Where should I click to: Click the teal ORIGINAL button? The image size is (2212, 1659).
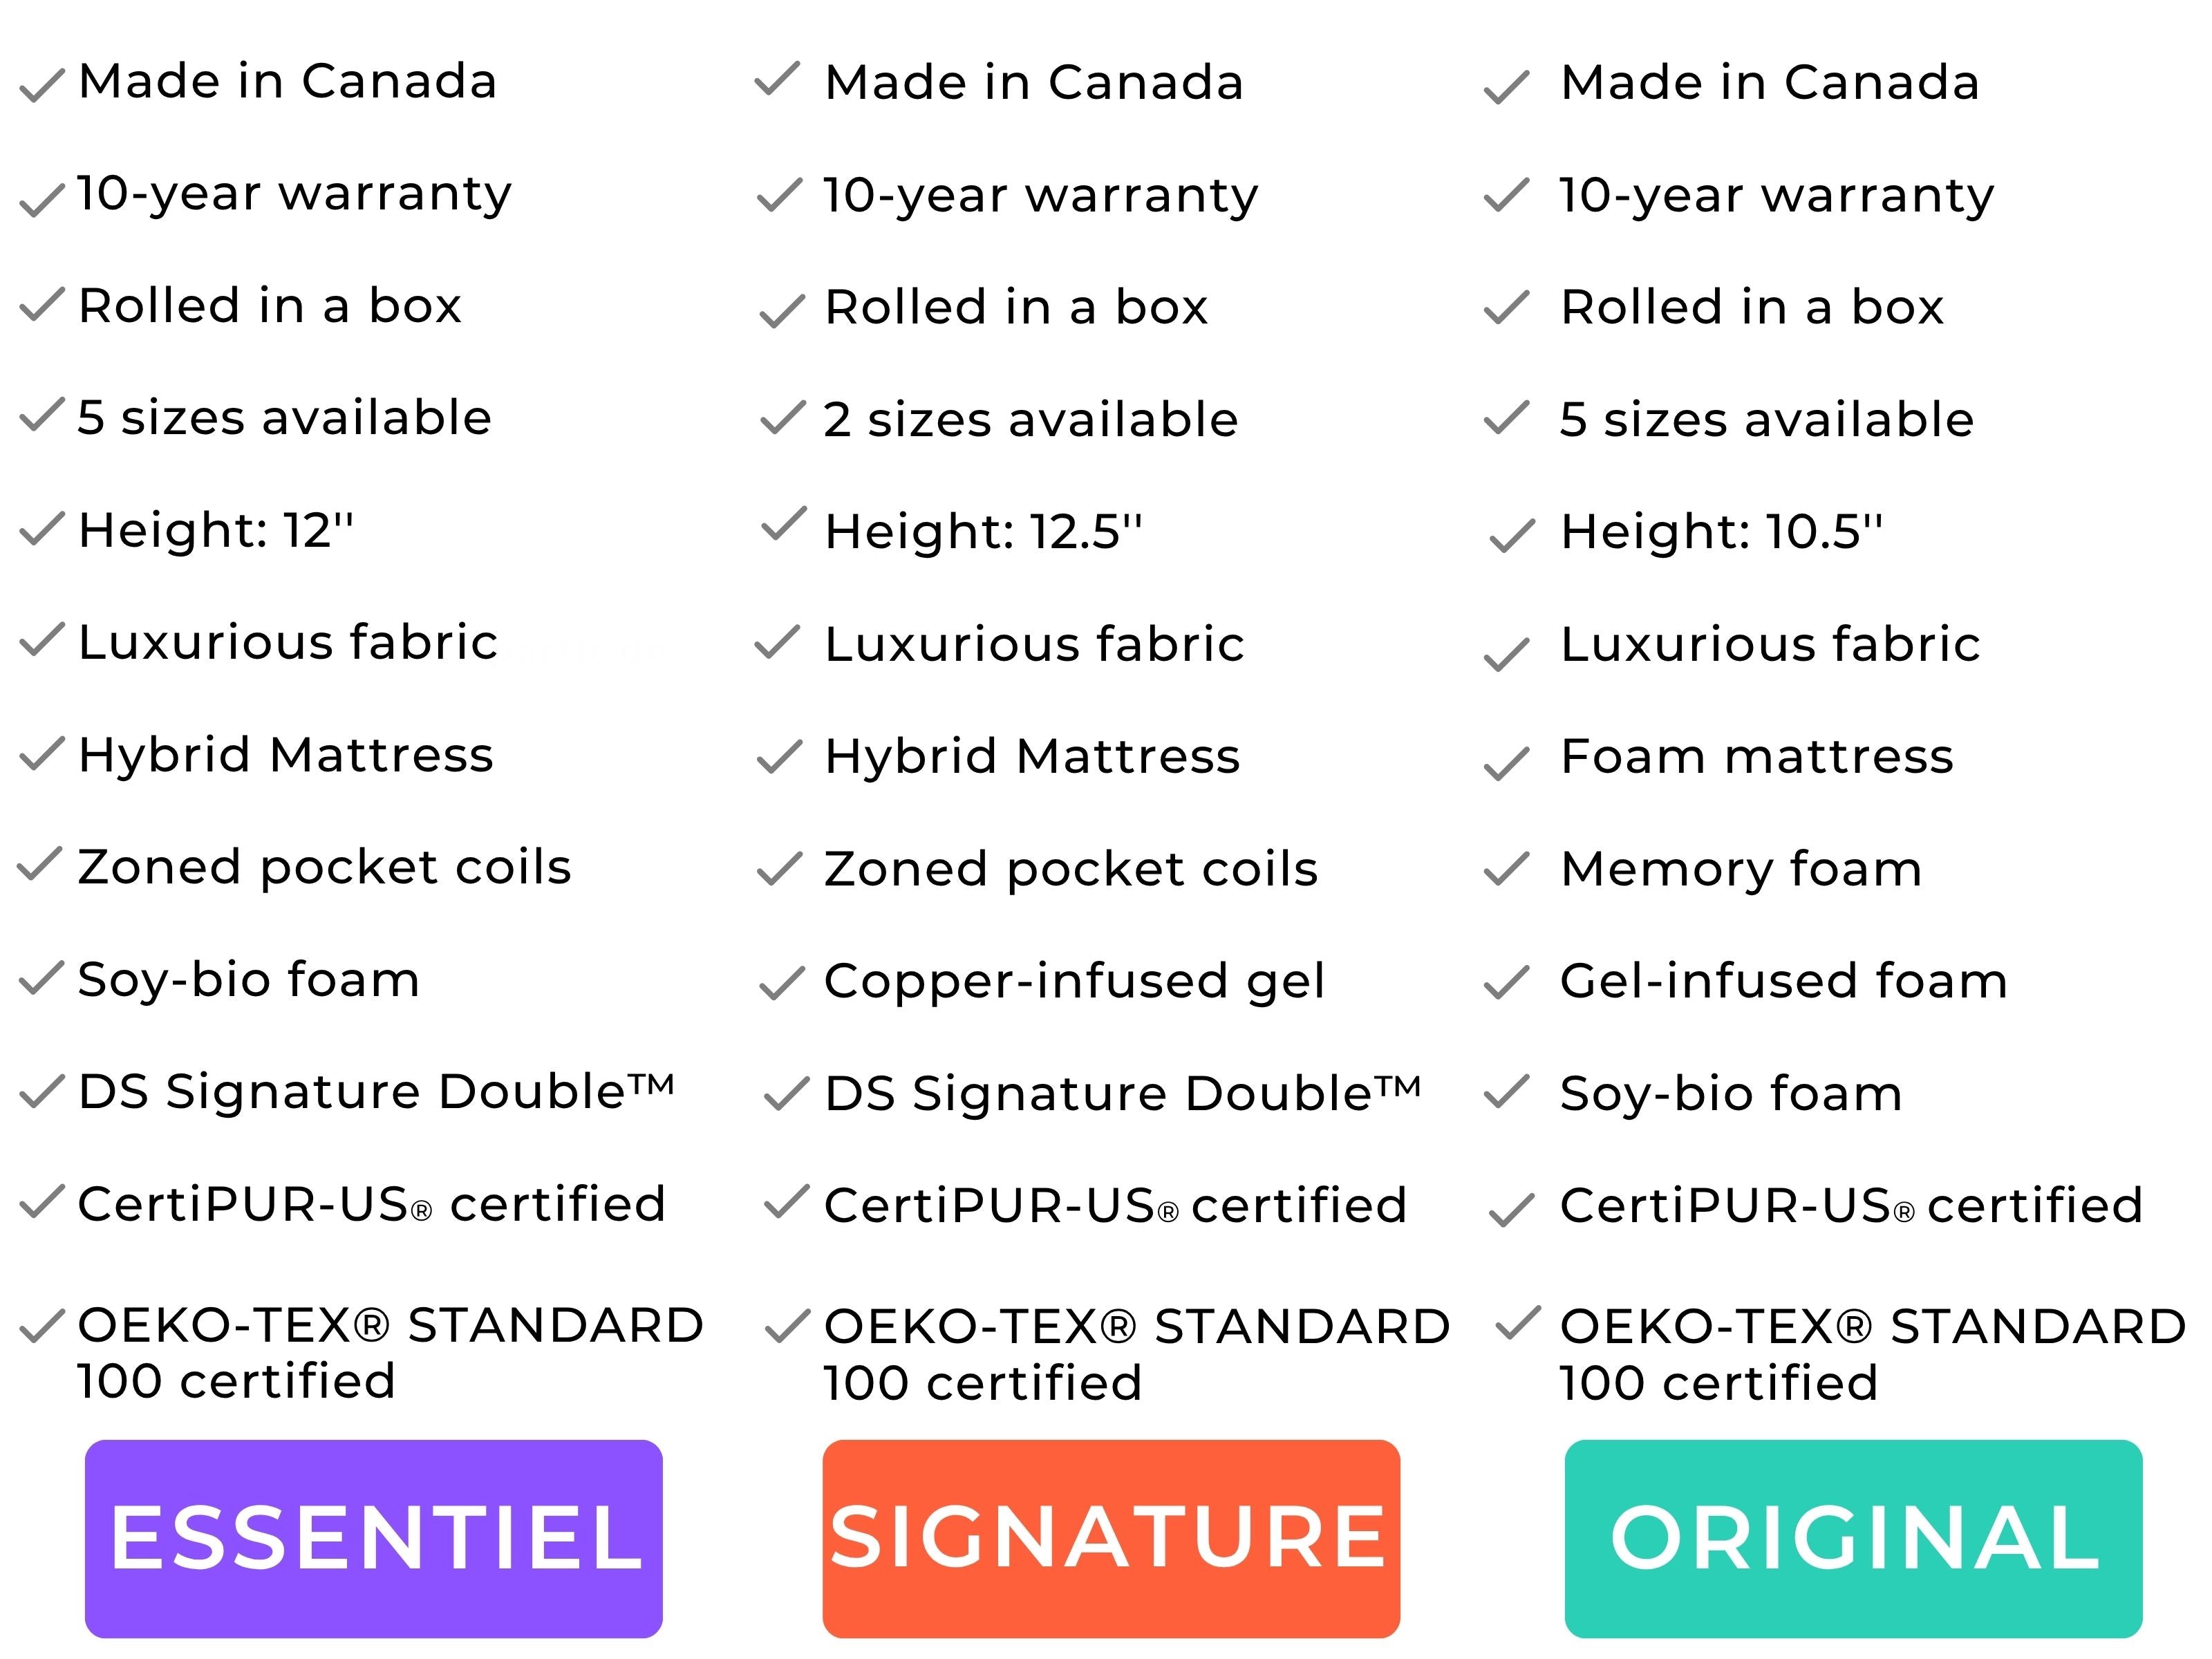pyautogui.click(x=1853, y=1538)
